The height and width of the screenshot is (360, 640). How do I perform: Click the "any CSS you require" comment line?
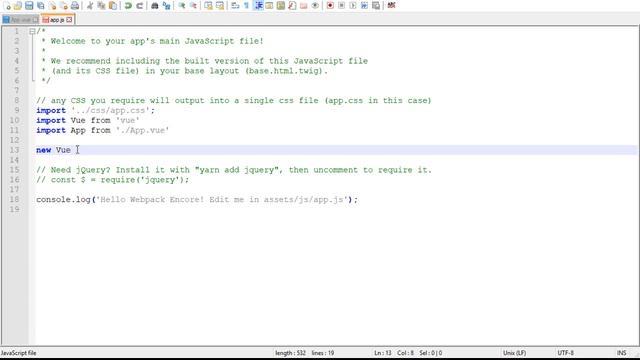point(233,100)
